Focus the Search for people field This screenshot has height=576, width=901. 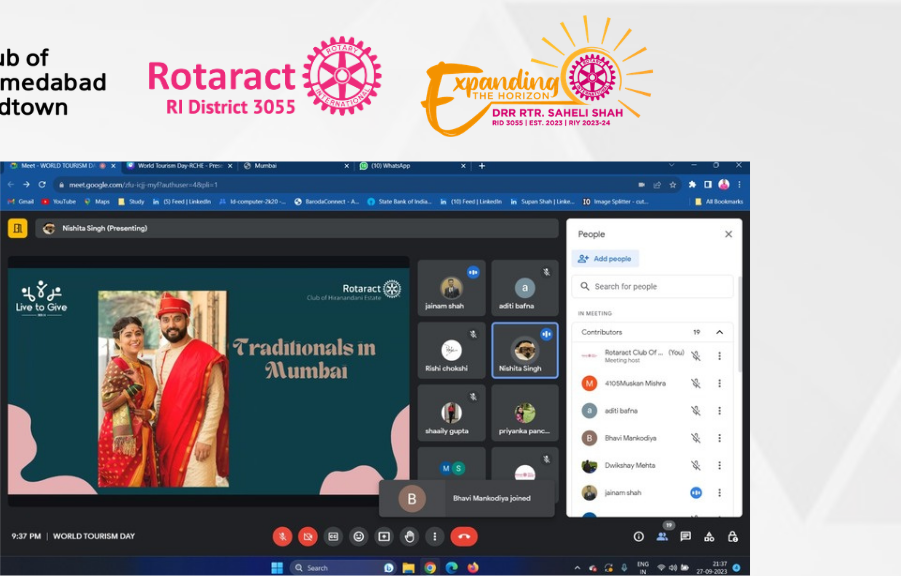coord(652,286)
